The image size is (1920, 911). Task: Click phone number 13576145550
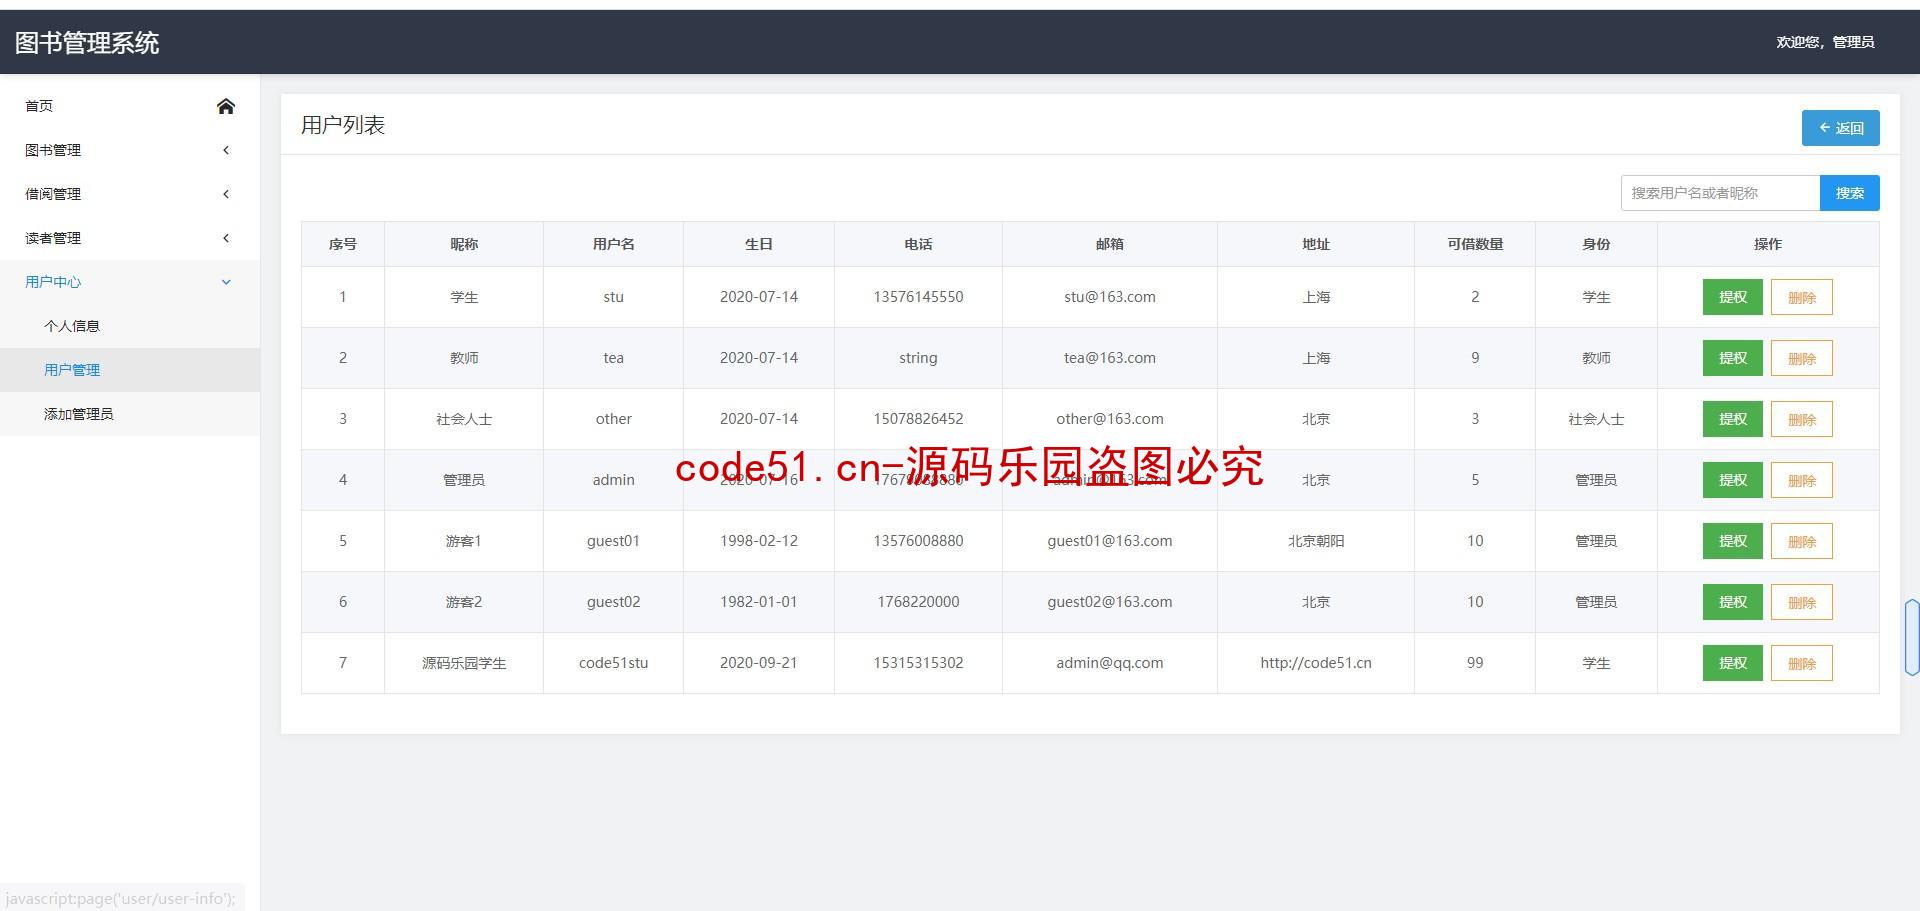[918, 297]
